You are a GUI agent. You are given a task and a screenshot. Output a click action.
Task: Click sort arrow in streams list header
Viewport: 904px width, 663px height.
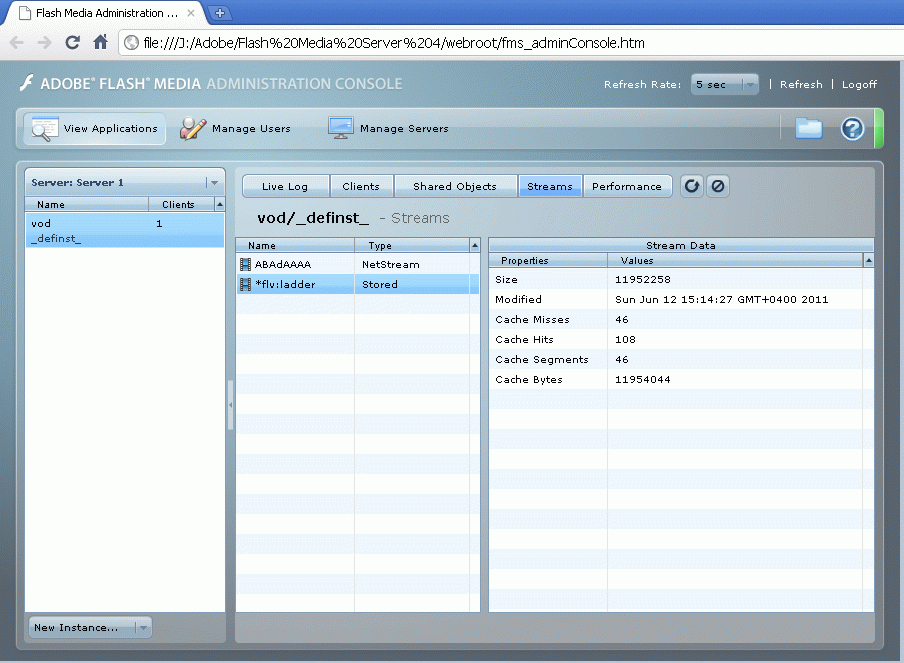click(474, 246)
